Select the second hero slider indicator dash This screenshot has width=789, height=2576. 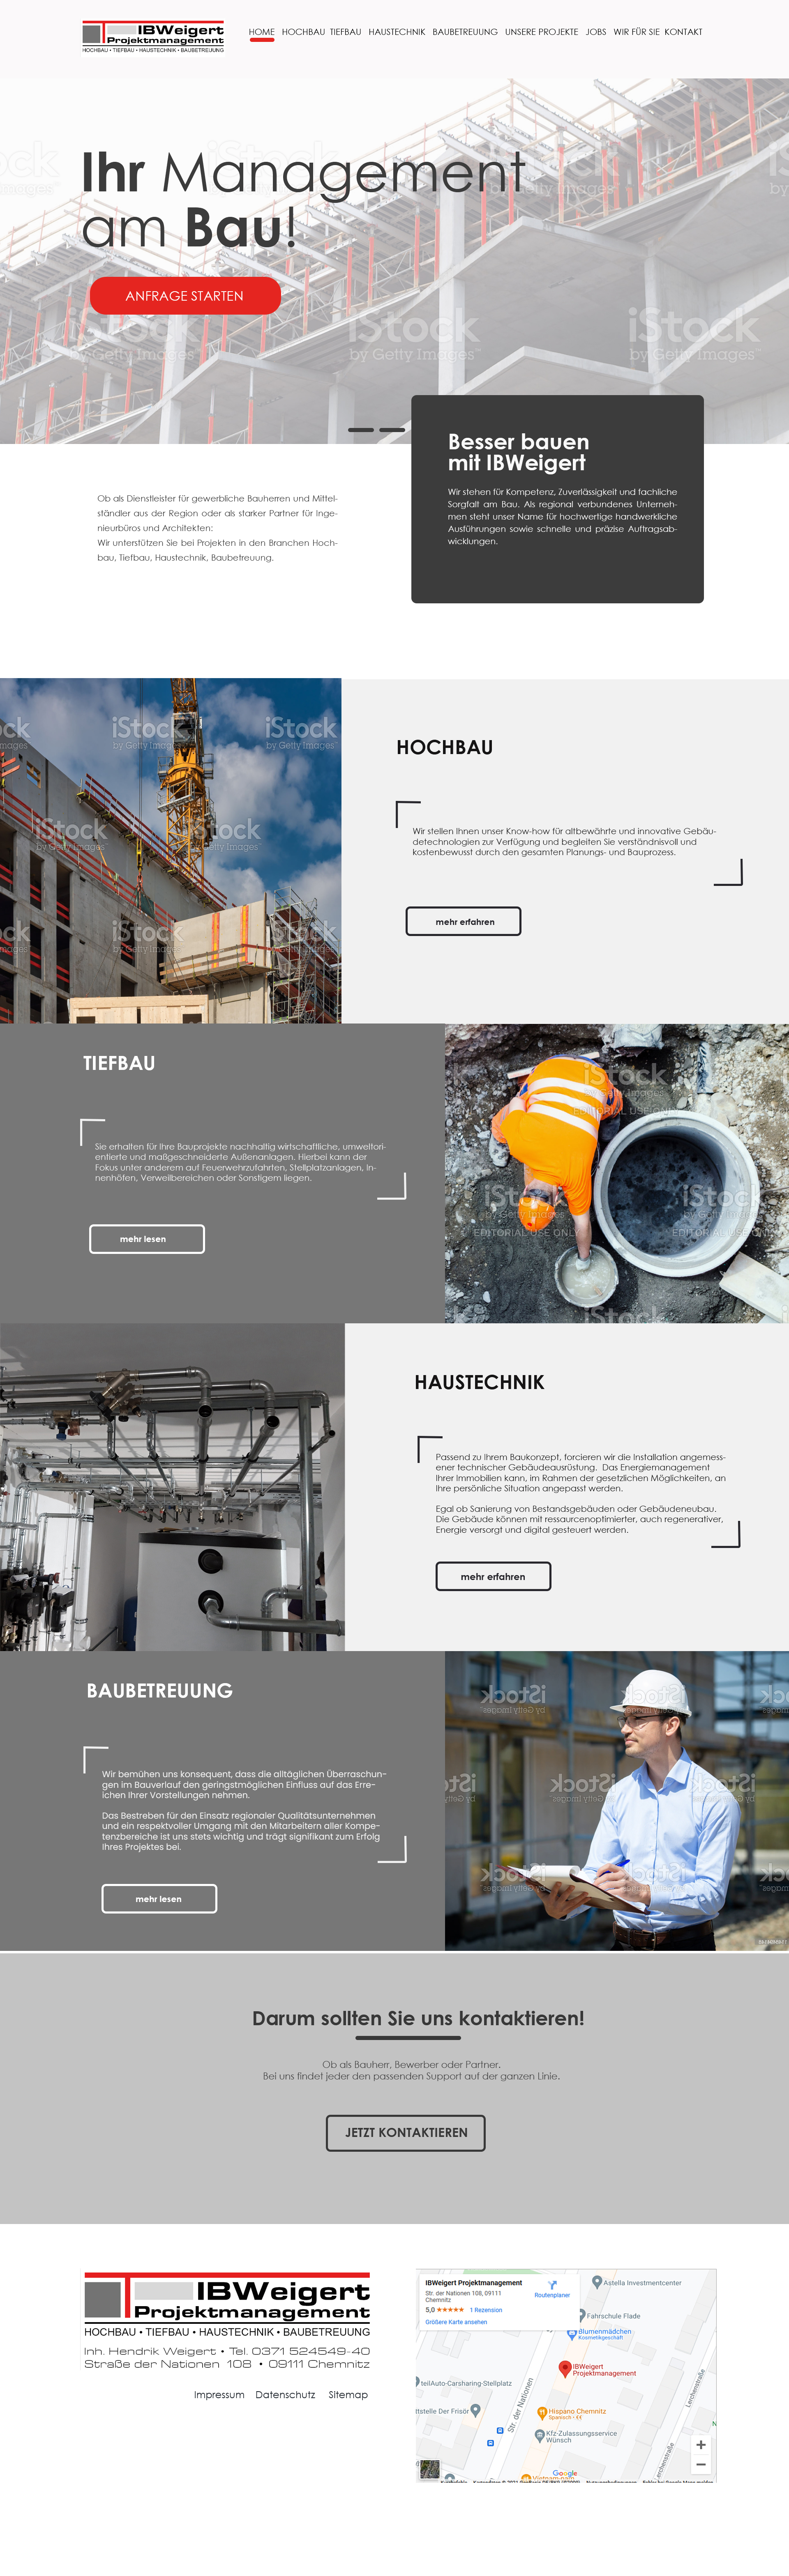pyautogui.click(x=392, y=430)
